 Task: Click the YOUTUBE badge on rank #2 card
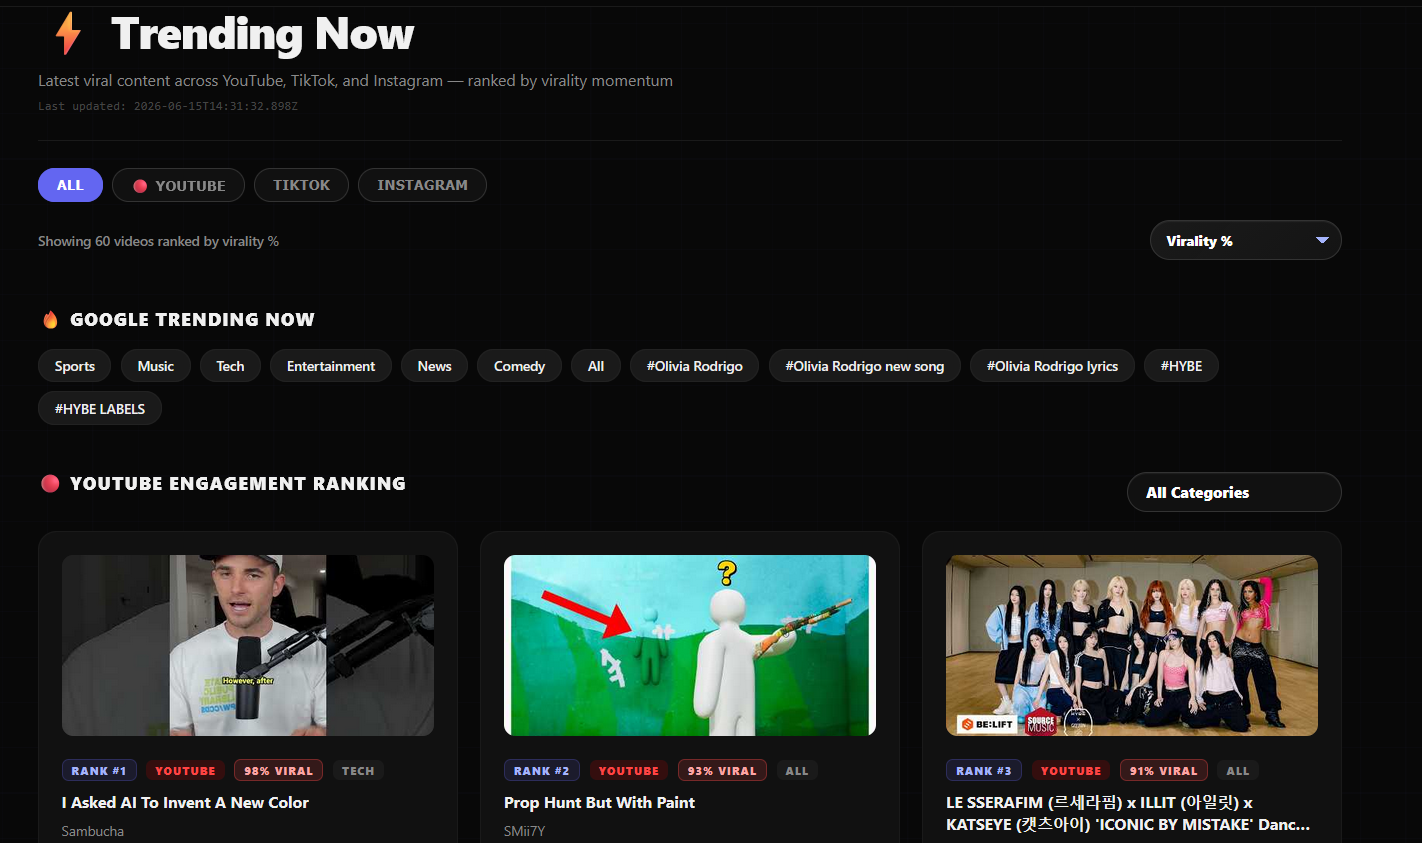click(629, 771)
